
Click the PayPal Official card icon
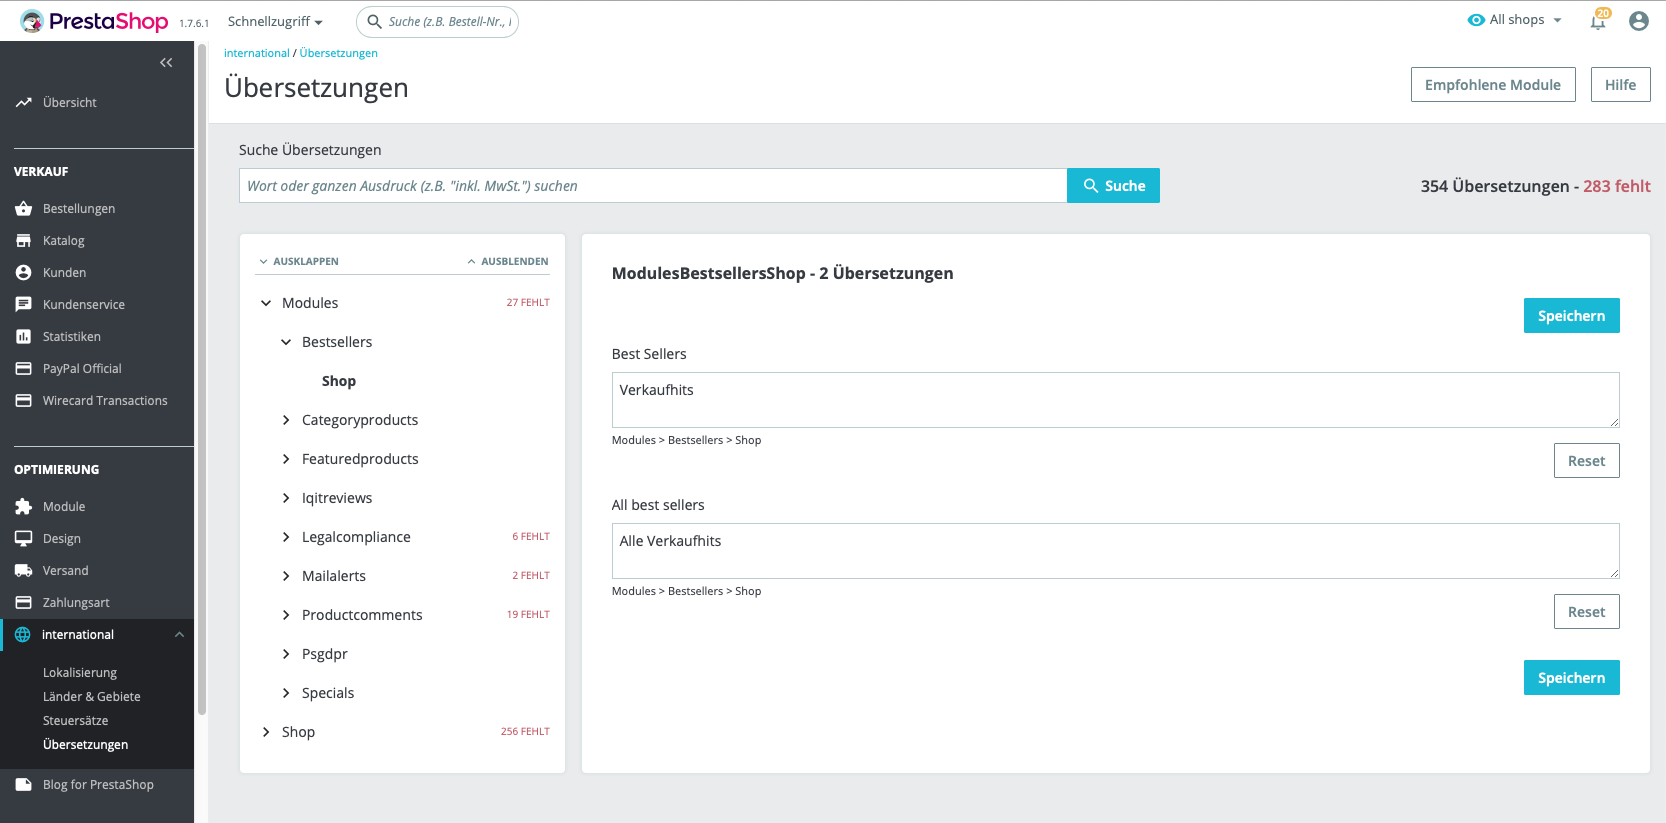click(24, 369)
